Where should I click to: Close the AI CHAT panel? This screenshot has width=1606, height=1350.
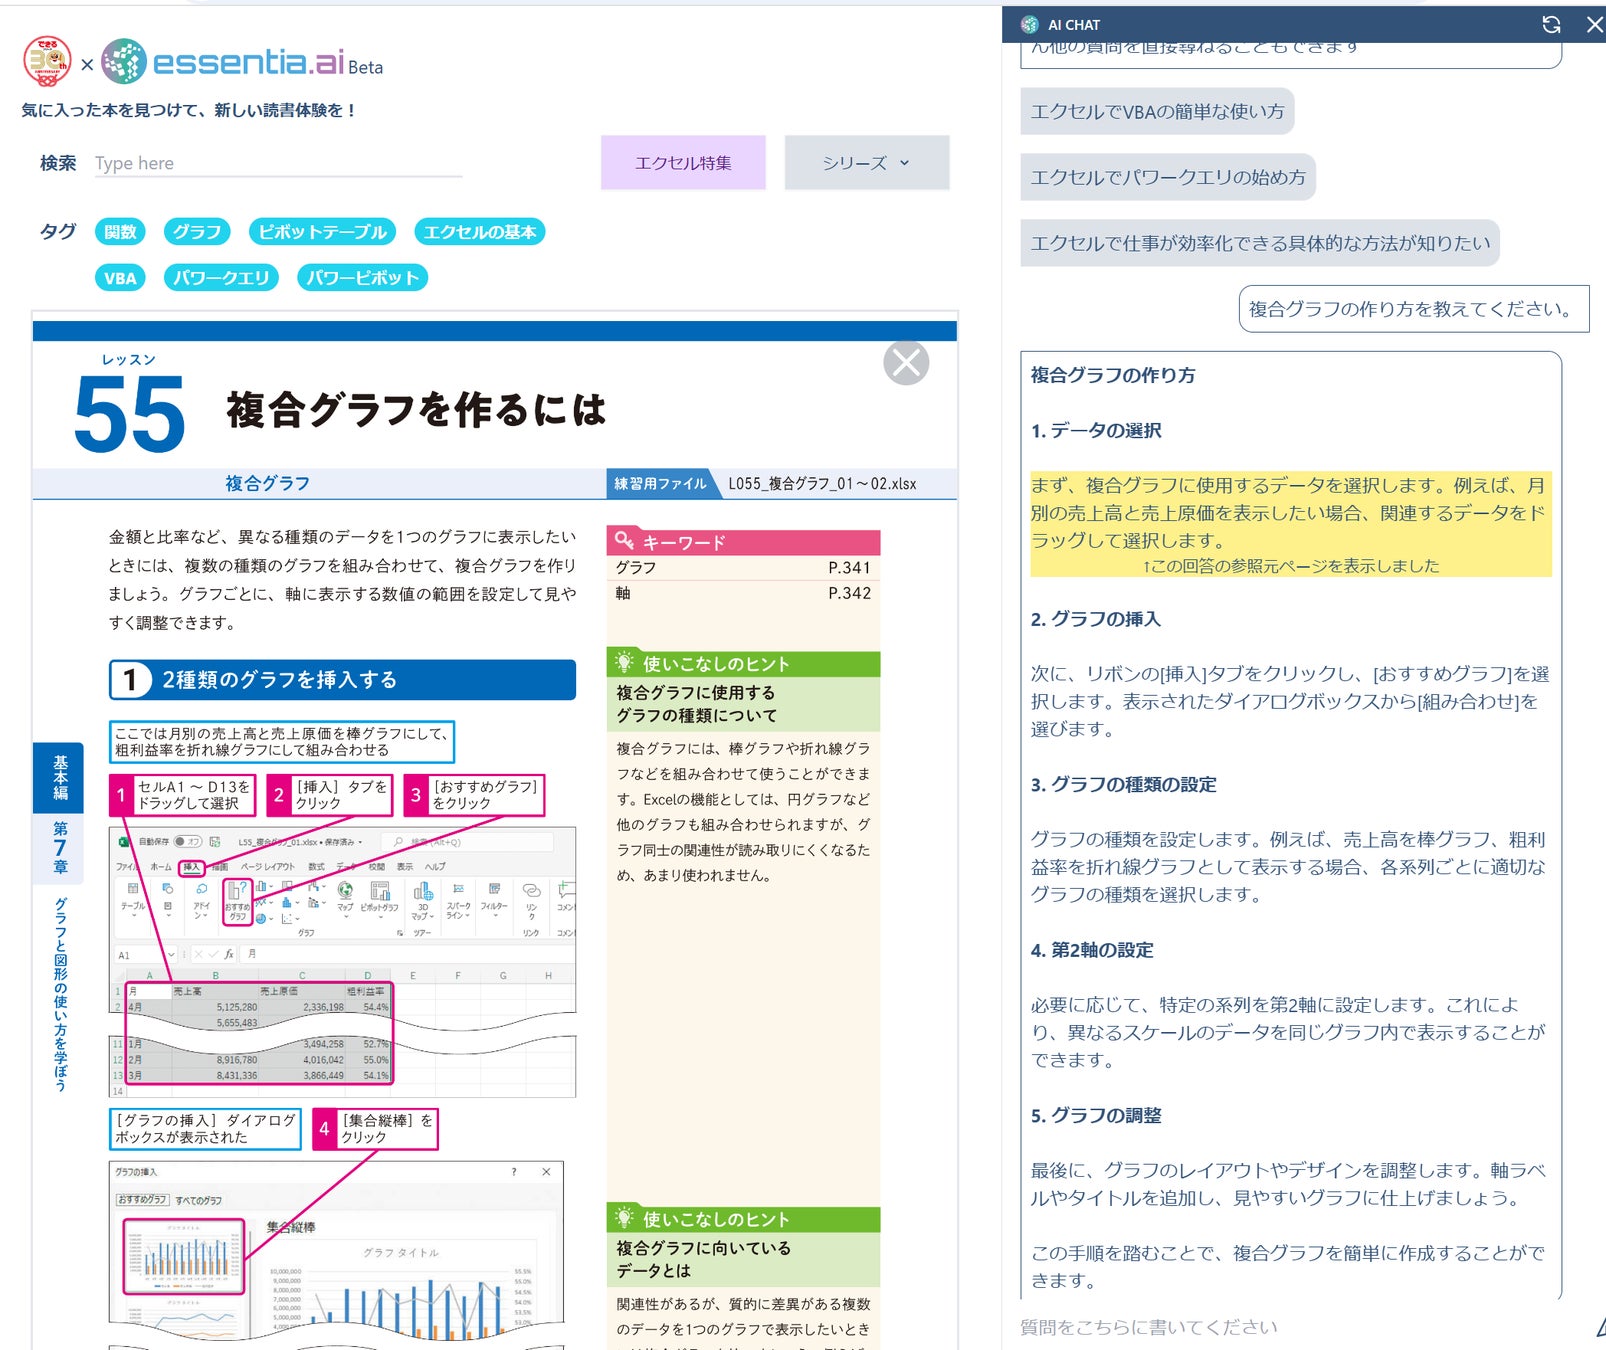[1595, 25]
